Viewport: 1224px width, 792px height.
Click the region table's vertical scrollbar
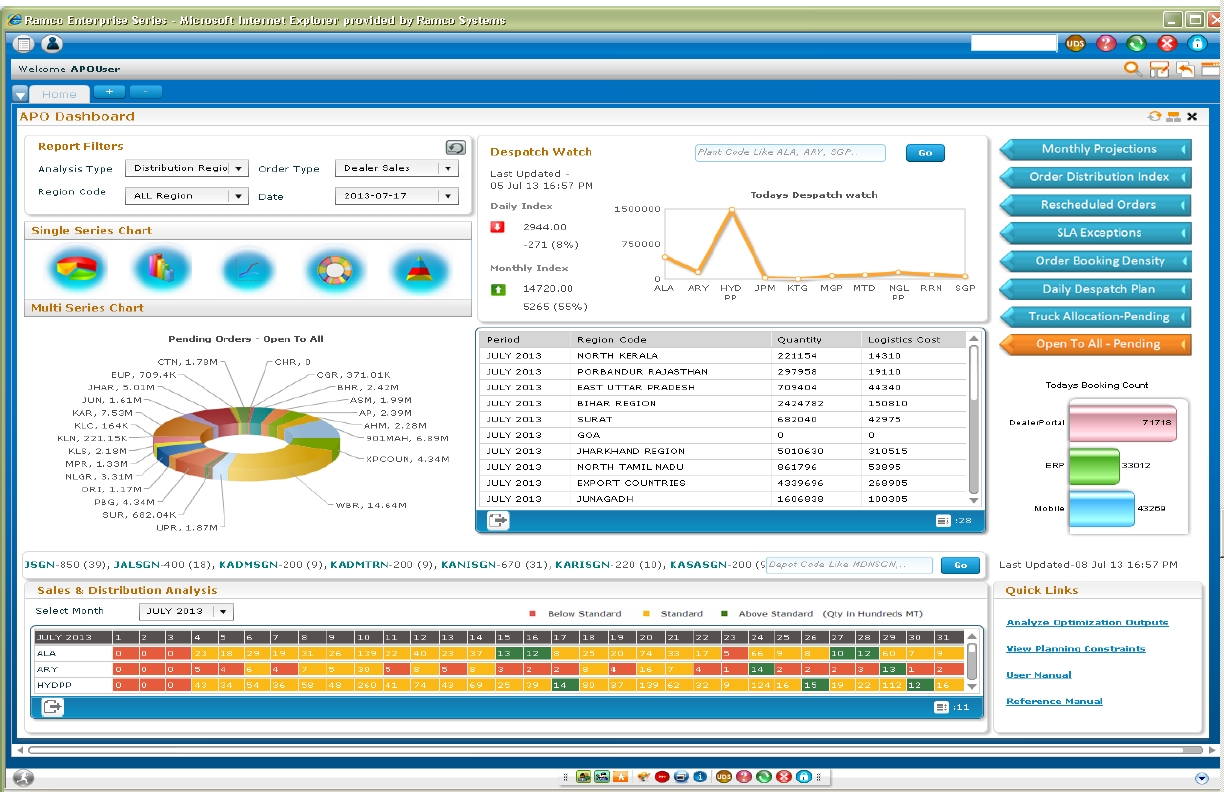pos(975,420)
